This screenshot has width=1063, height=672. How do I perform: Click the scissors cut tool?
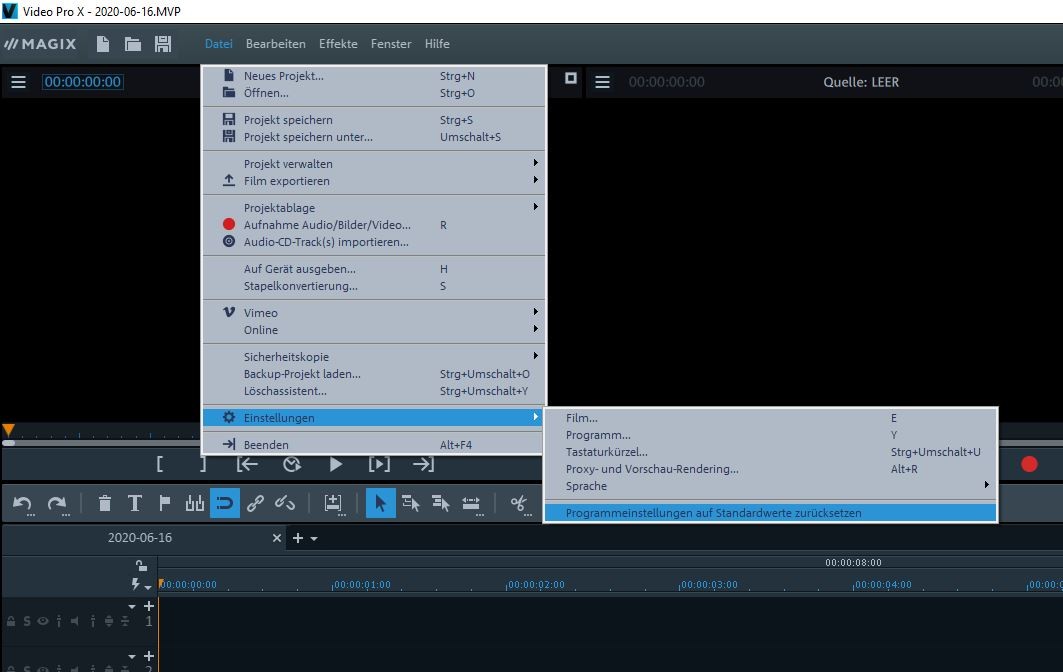click(519, 503)
